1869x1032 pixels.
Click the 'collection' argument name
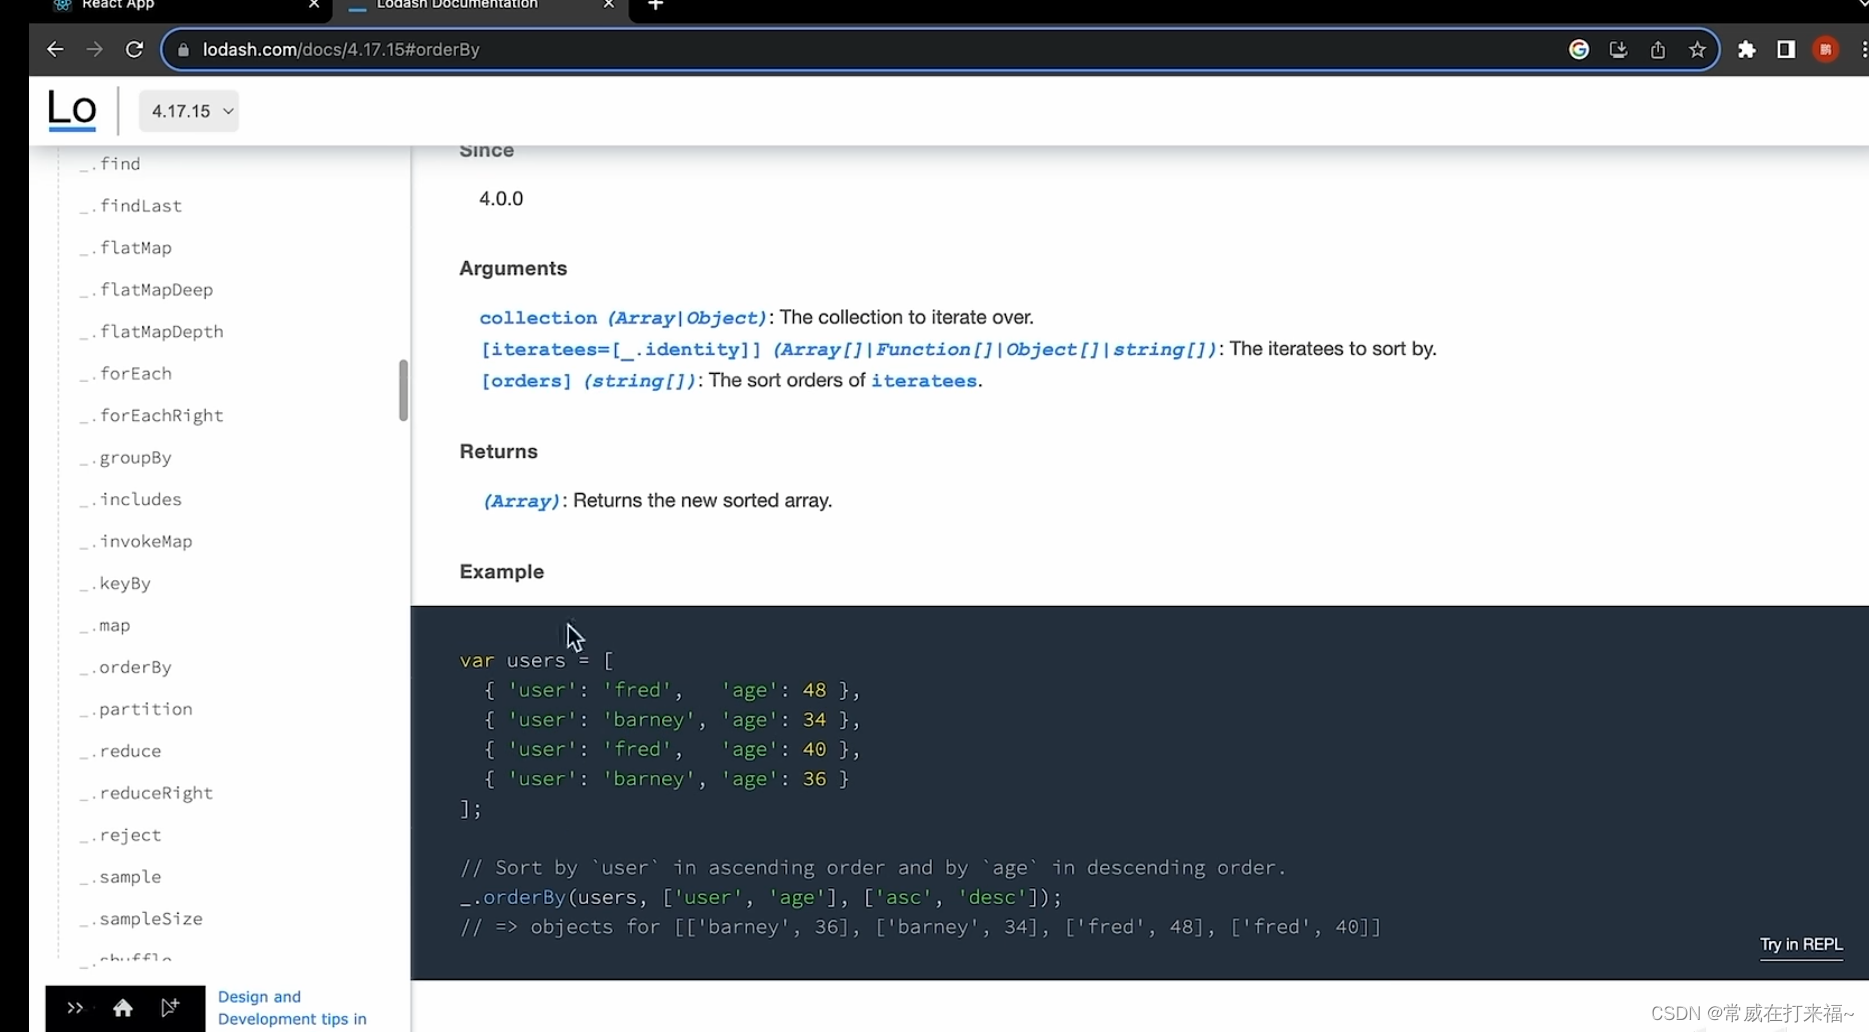coord(538,318)
